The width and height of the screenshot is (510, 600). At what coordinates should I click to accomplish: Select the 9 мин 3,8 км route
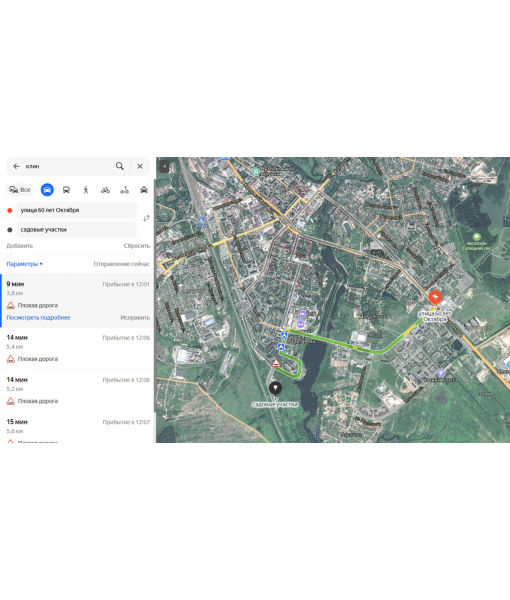[77, 301]
